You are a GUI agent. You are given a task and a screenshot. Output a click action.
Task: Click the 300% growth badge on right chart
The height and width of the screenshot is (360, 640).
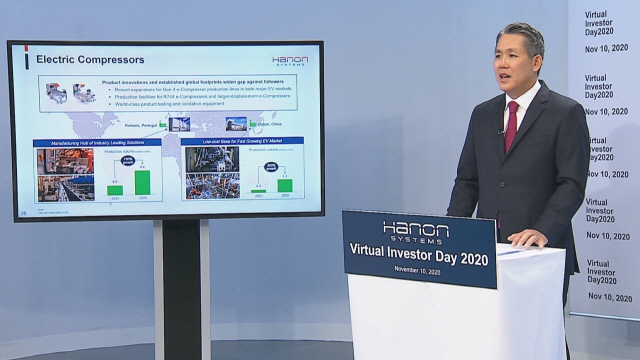coord(271,167)
